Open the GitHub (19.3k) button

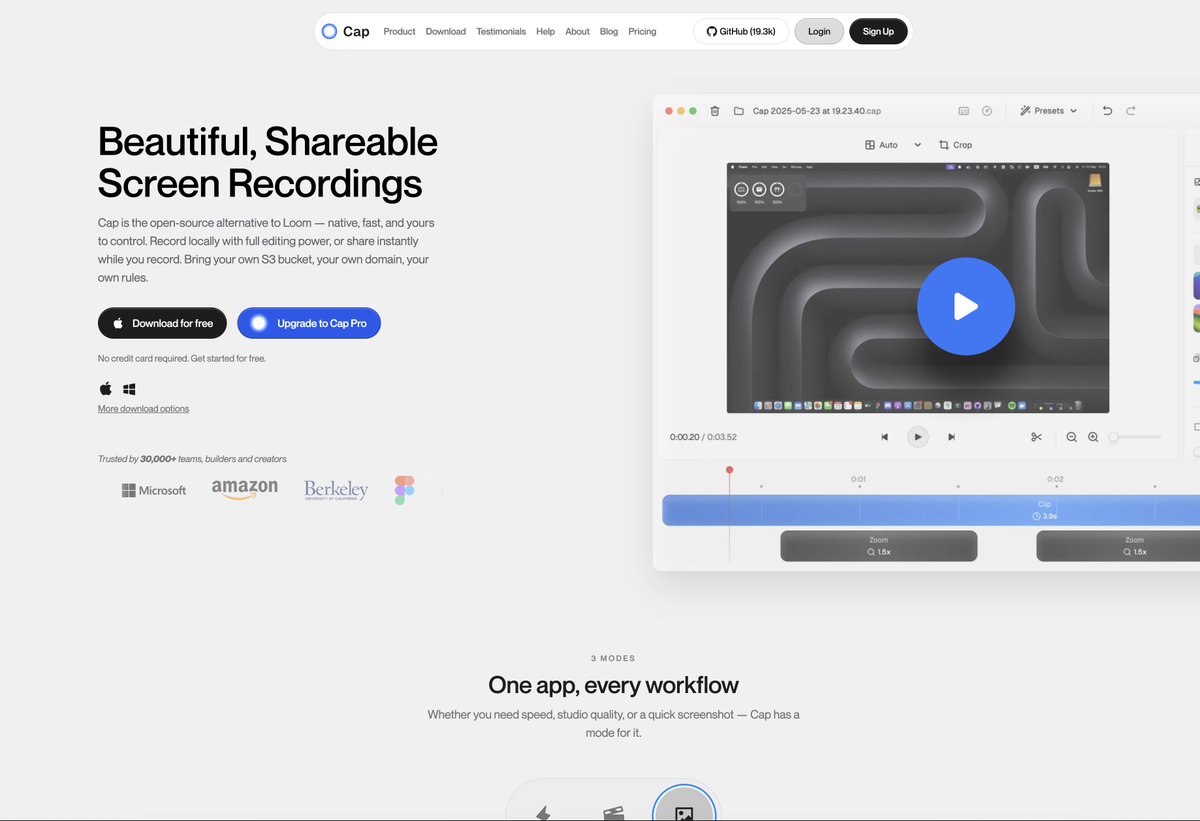tap(741, 31)
